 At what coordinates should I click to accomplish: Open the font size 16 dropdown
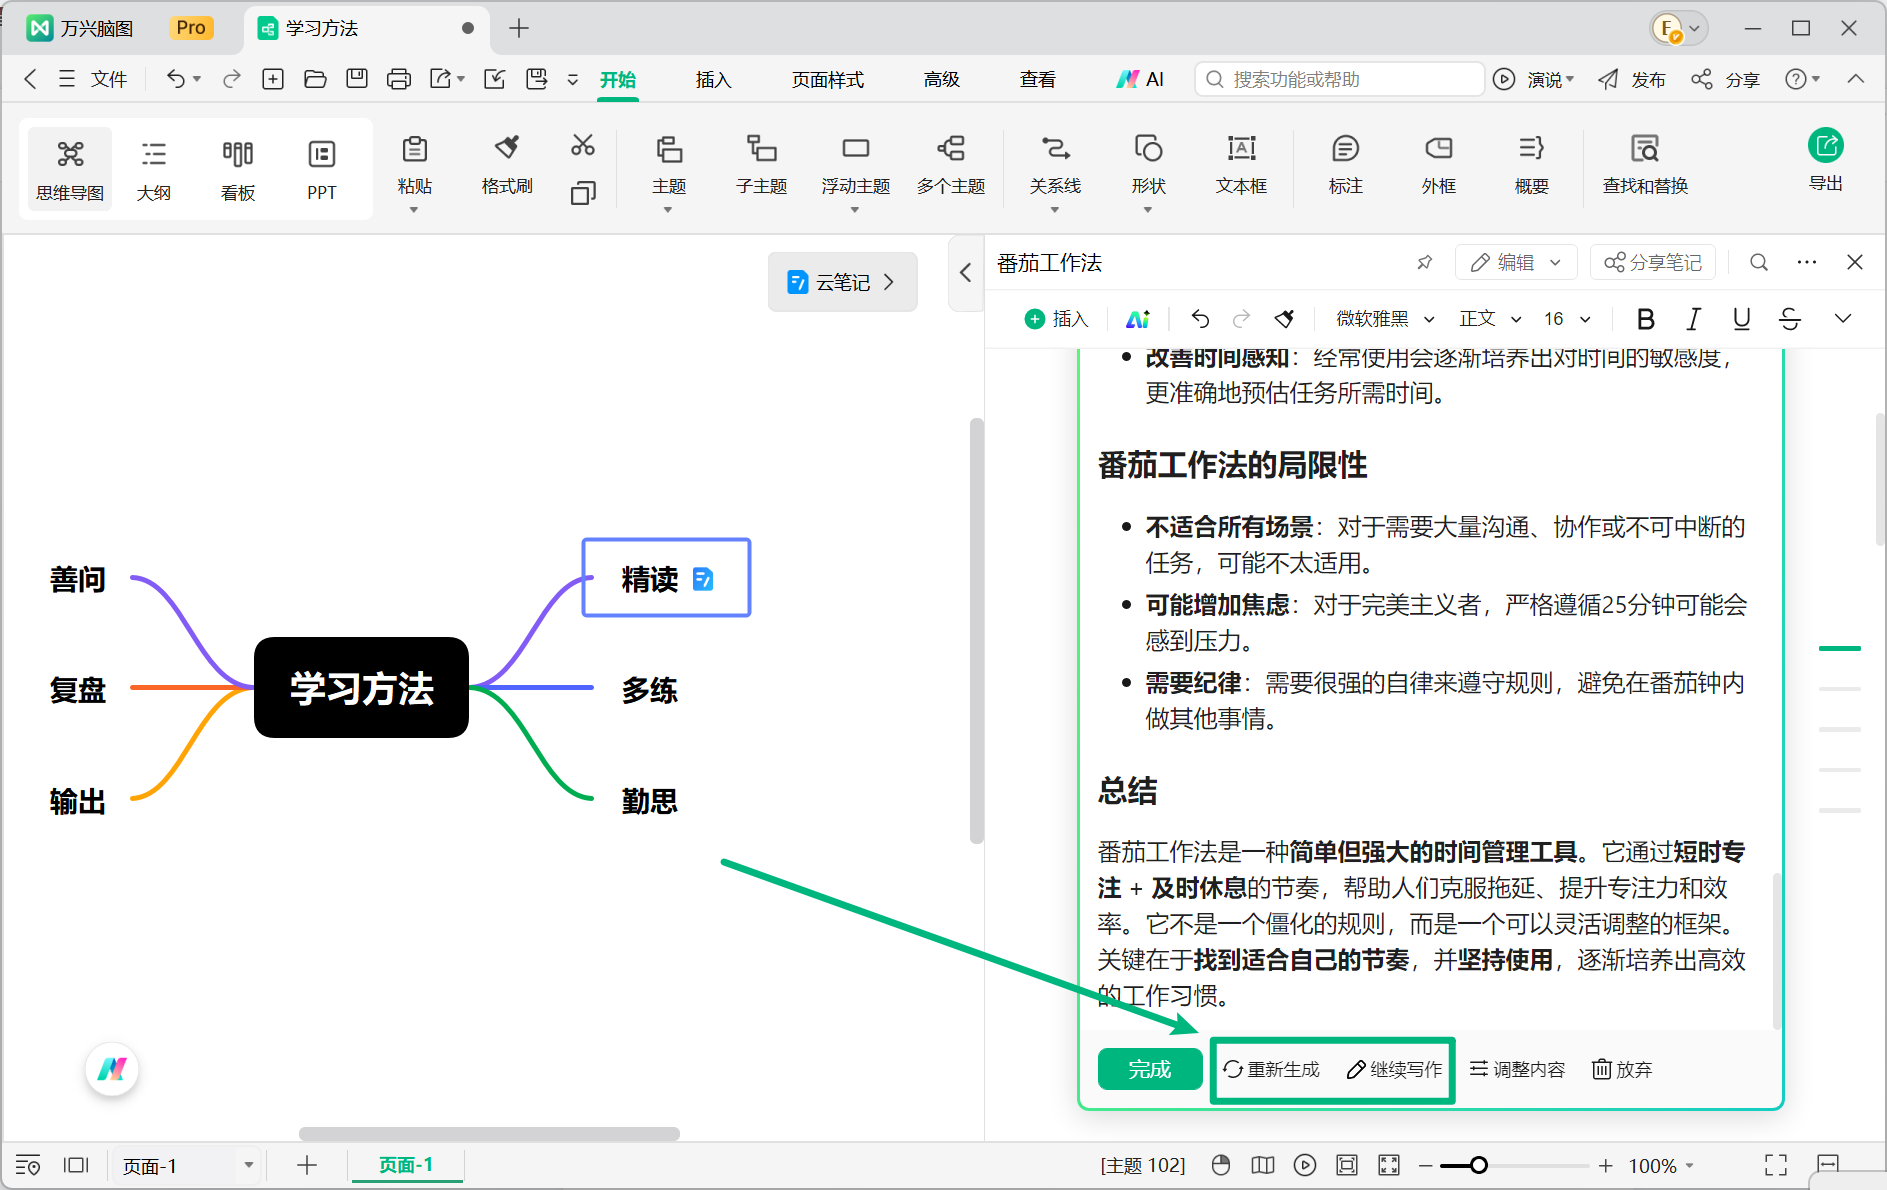pyautogui.click(x=1567, y=319)
